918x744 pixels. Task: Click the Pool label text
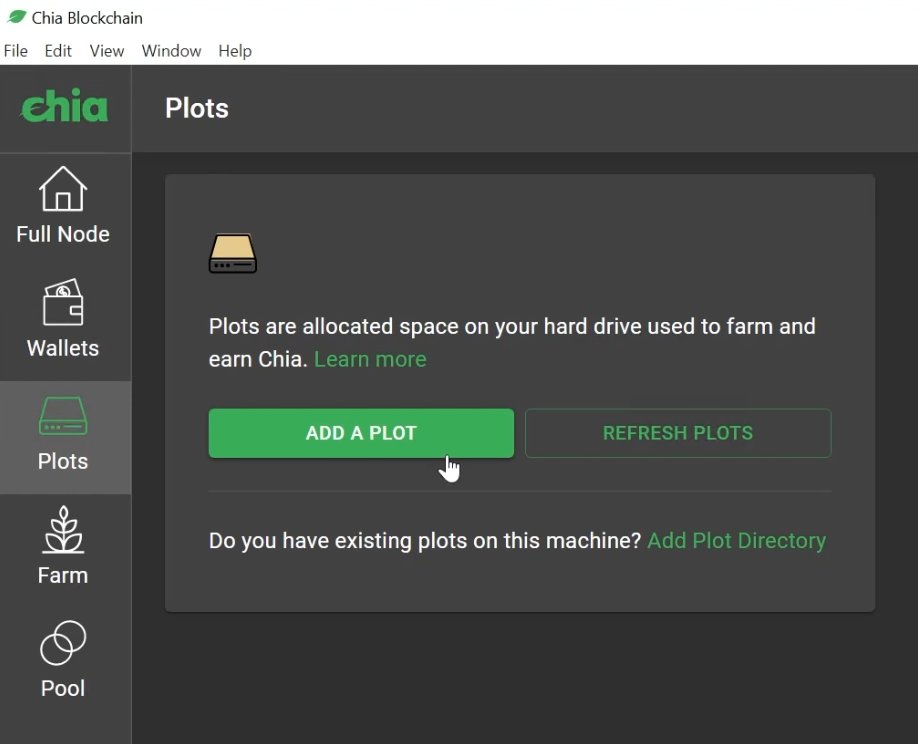click(63, 688)
